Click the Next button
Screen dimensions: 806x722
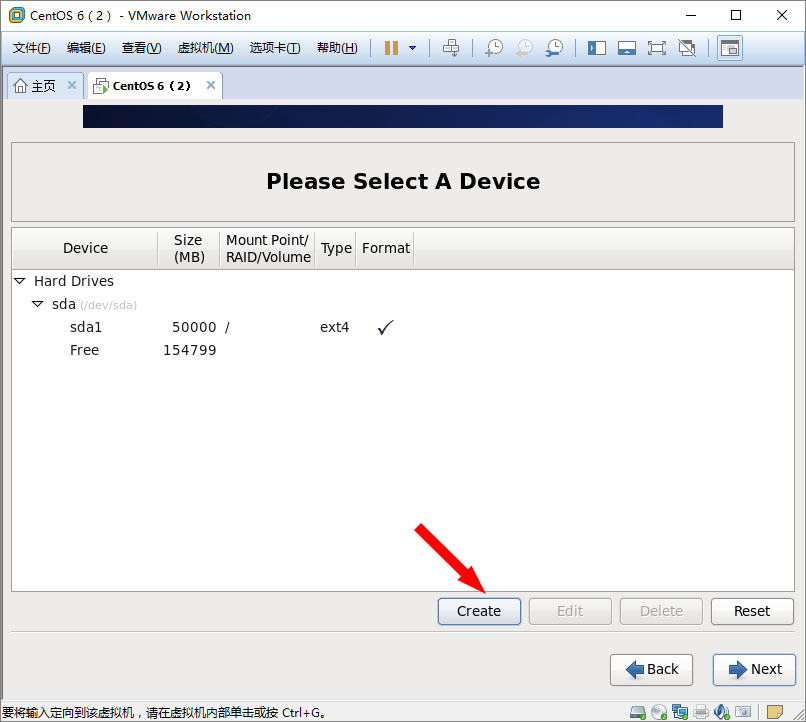click(754, 669)
